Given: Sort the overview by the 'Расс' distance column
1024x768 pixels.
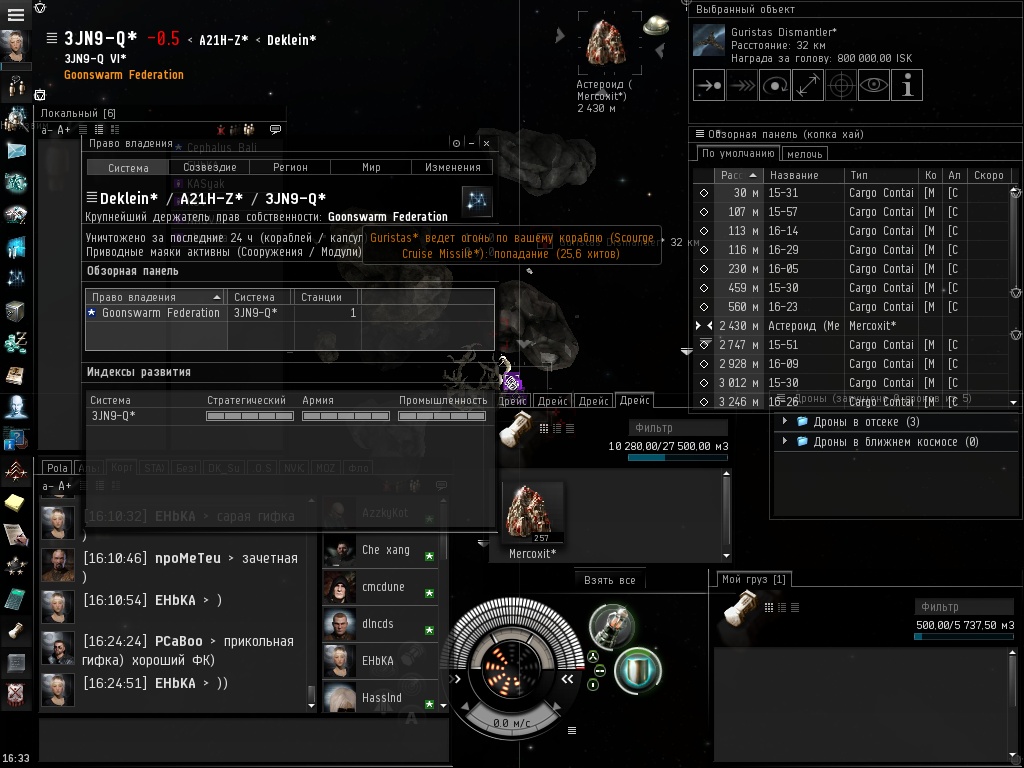Looking at the screenshot, I should tap(737, 175).
